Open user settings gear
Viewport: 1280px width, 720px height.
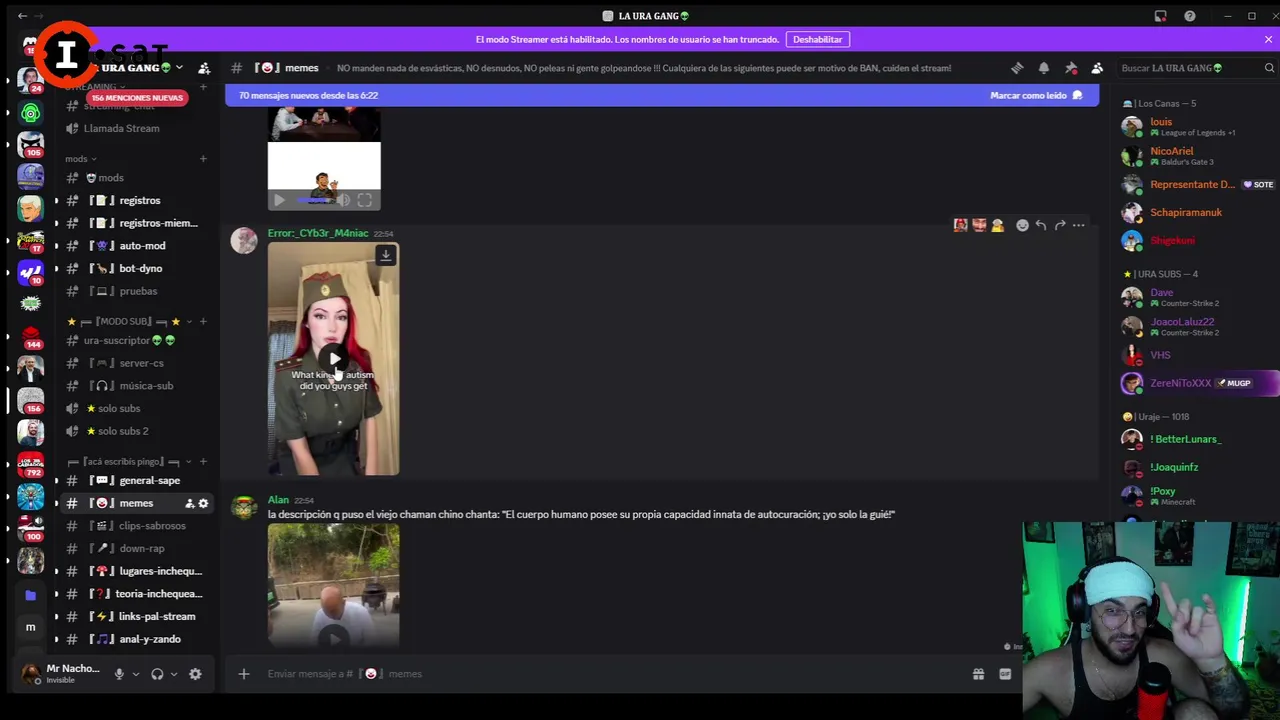click(x=195, y=674)
